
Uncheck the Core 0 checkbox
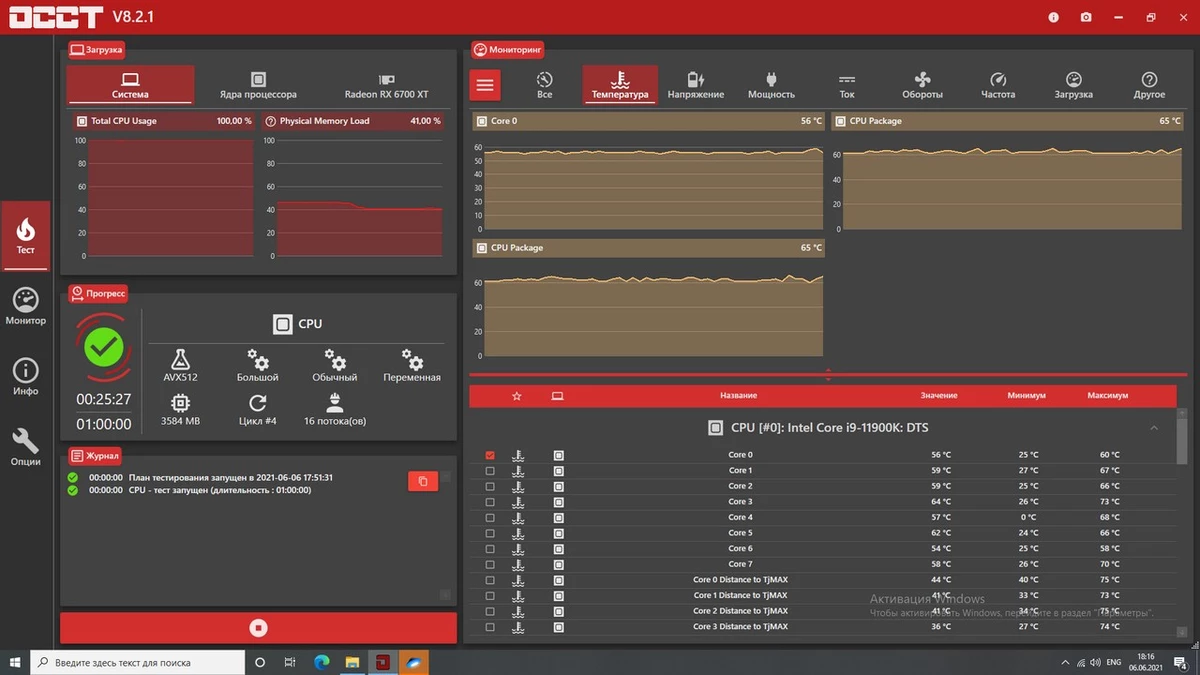(490, 455)
